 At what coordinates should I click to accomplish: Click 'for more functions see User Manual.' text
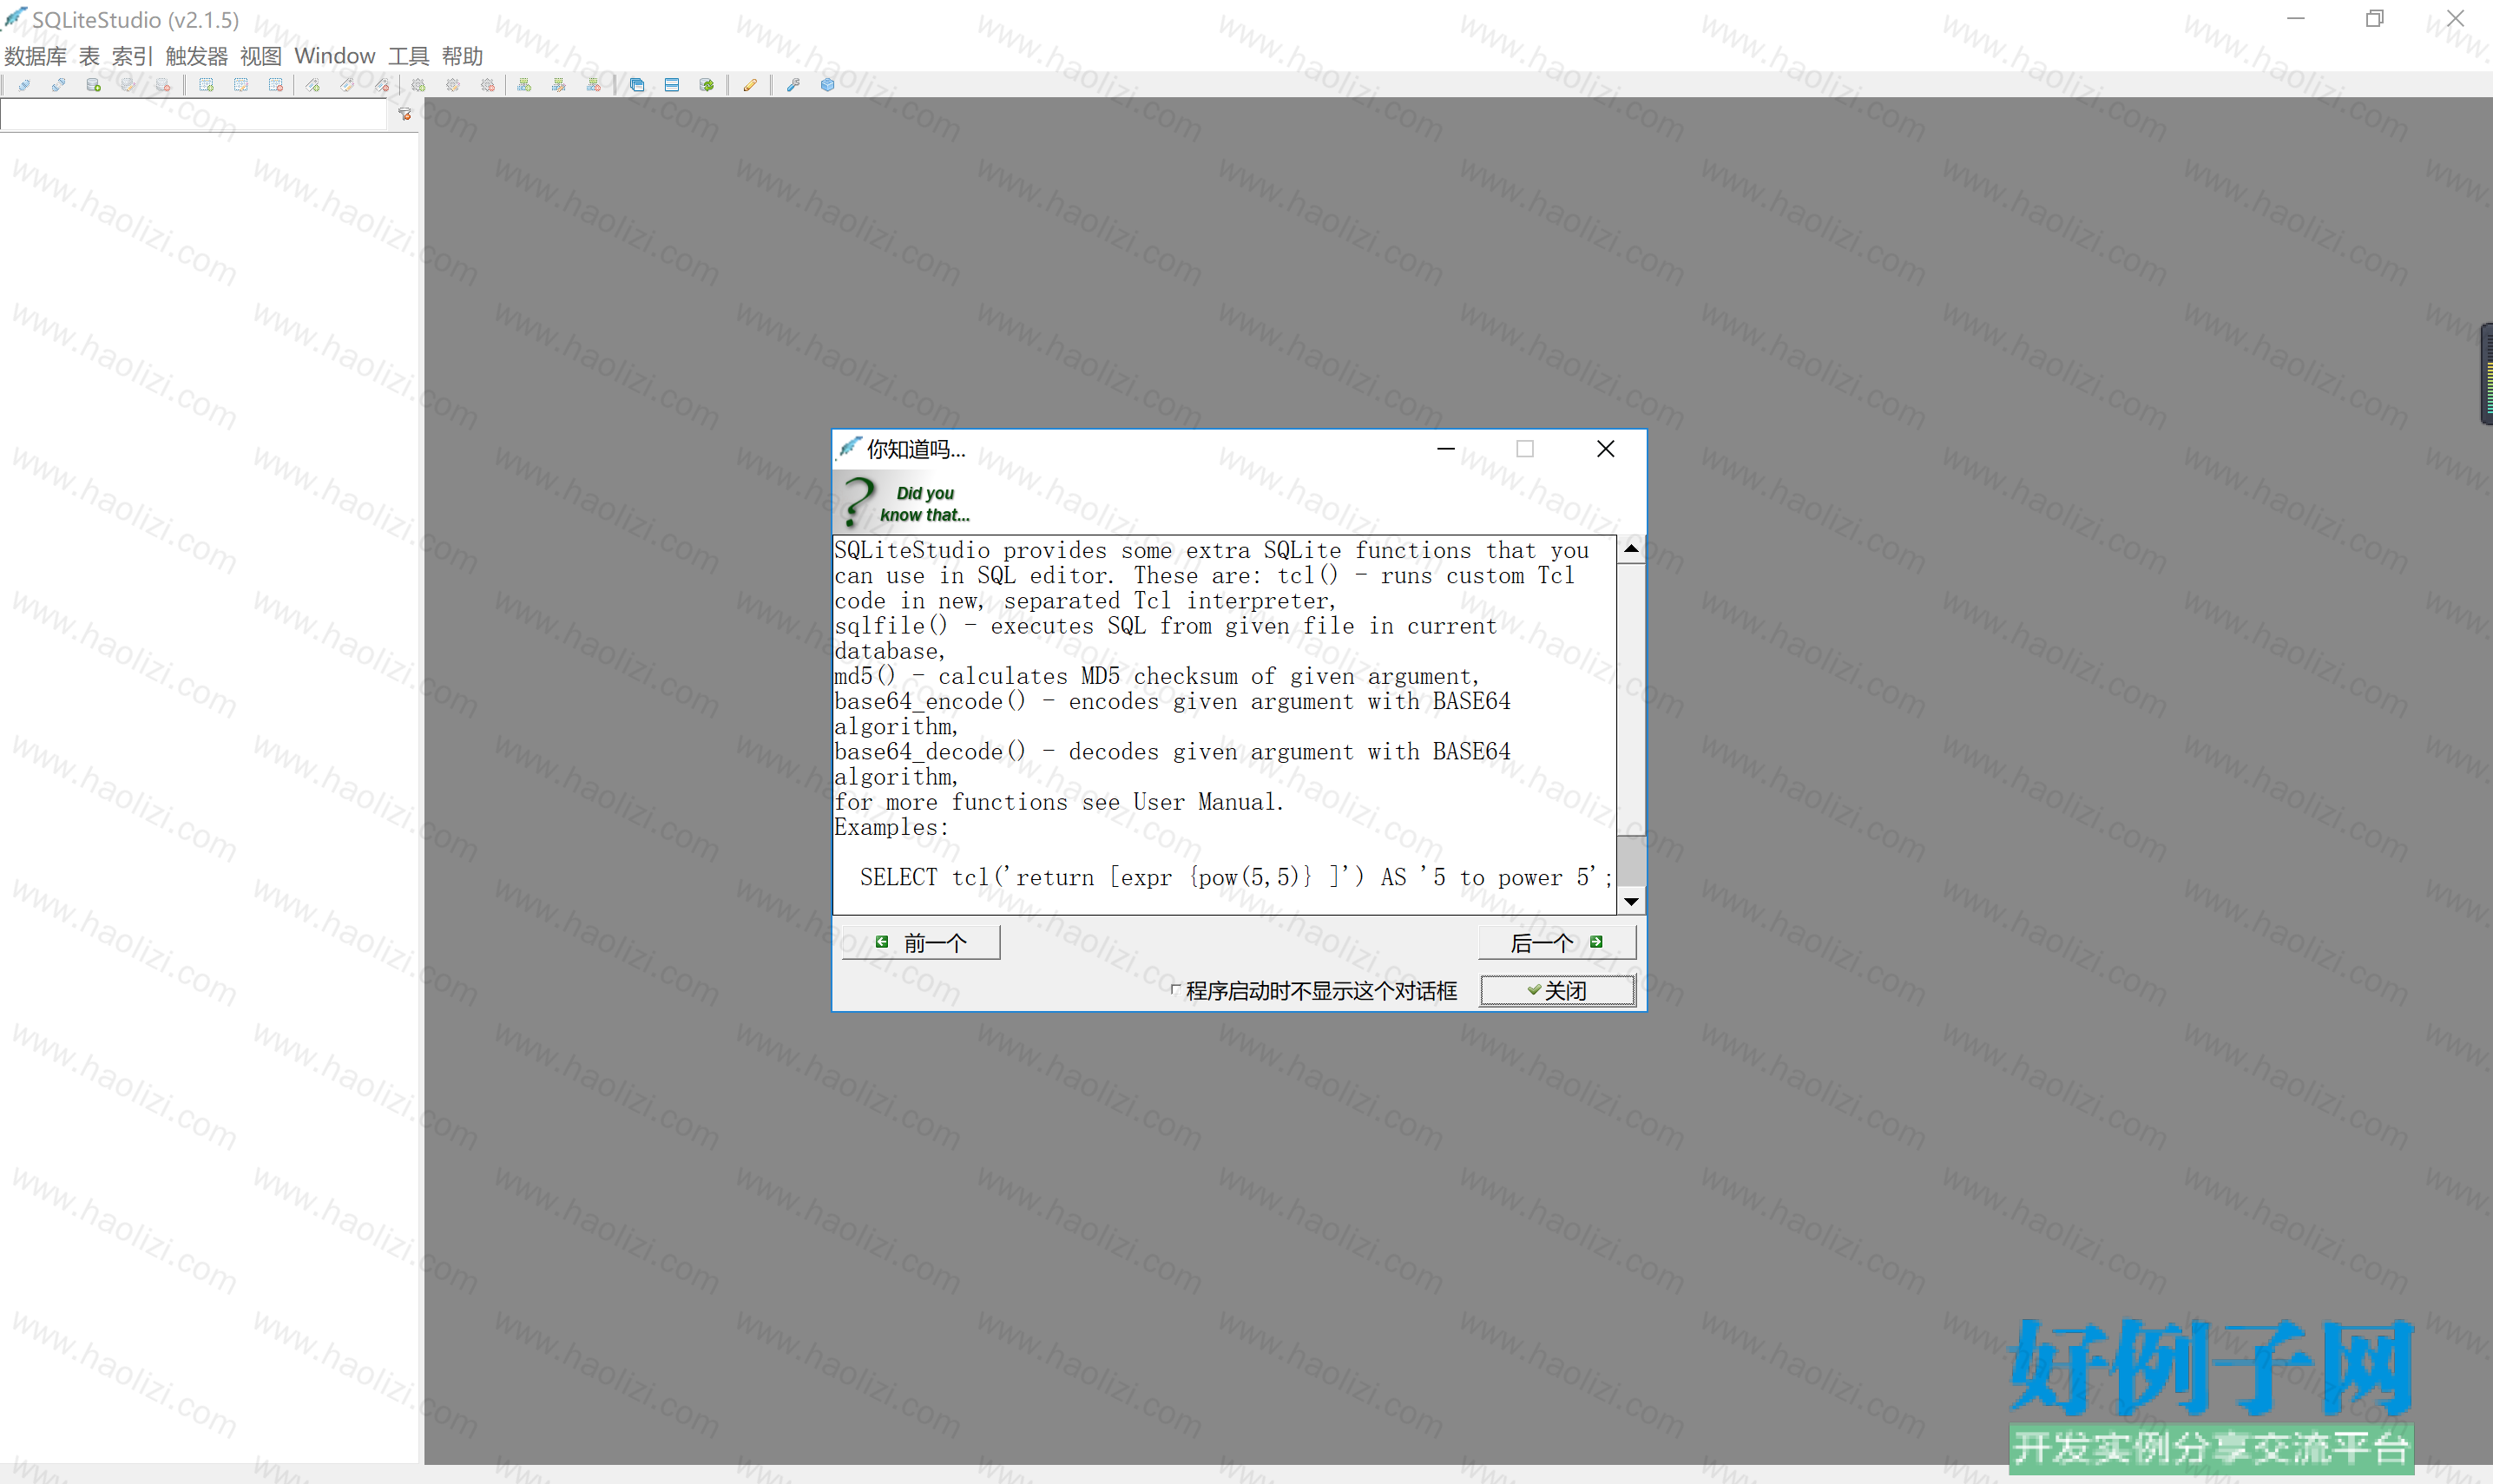pyautogui.click(x=1059, y=802)
